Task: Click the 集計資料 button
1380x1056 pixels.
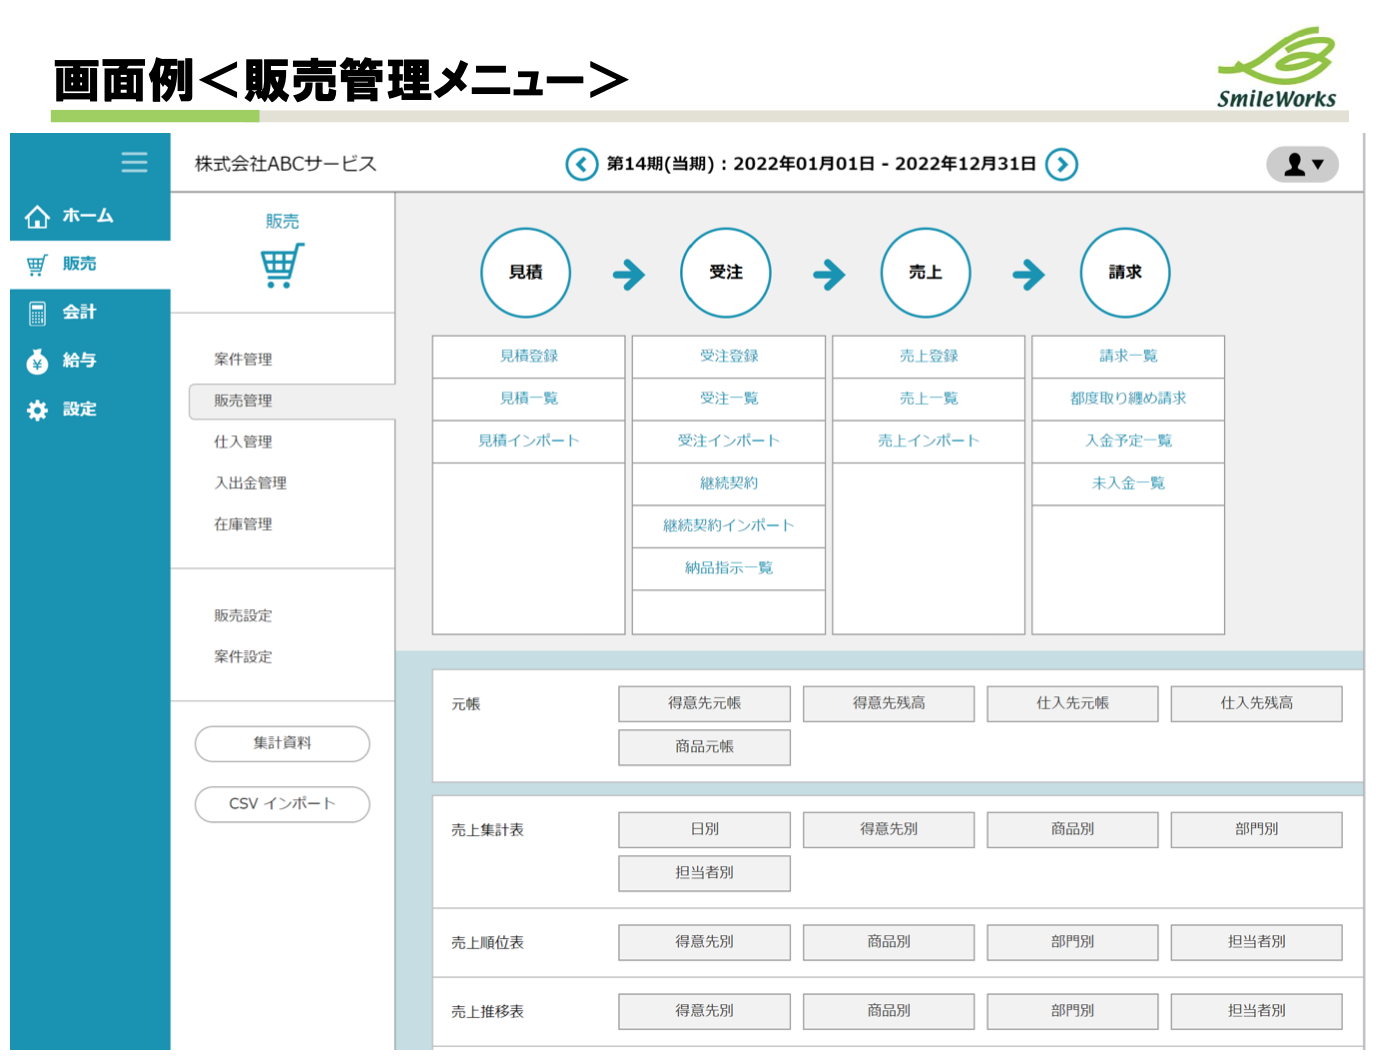Action: (282, 743)
